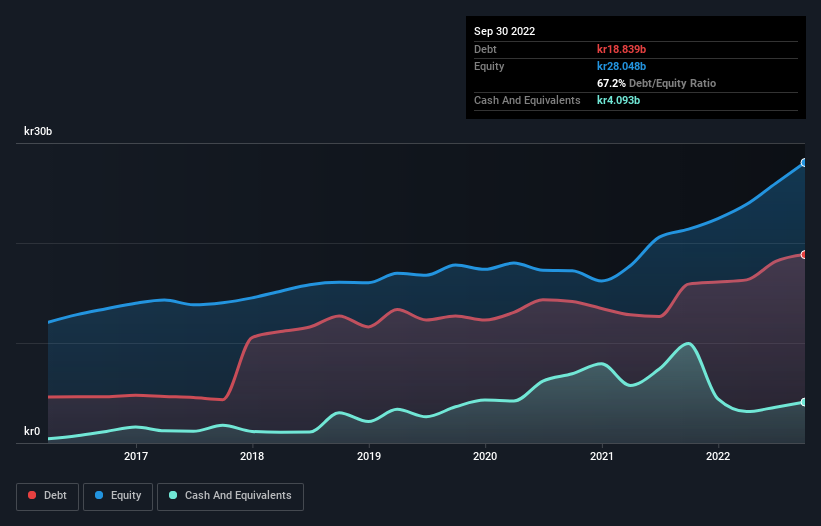The height and width of the screenshot is (526, 821).
Task: Click the 2018 x-axis label
Action: 252,456
